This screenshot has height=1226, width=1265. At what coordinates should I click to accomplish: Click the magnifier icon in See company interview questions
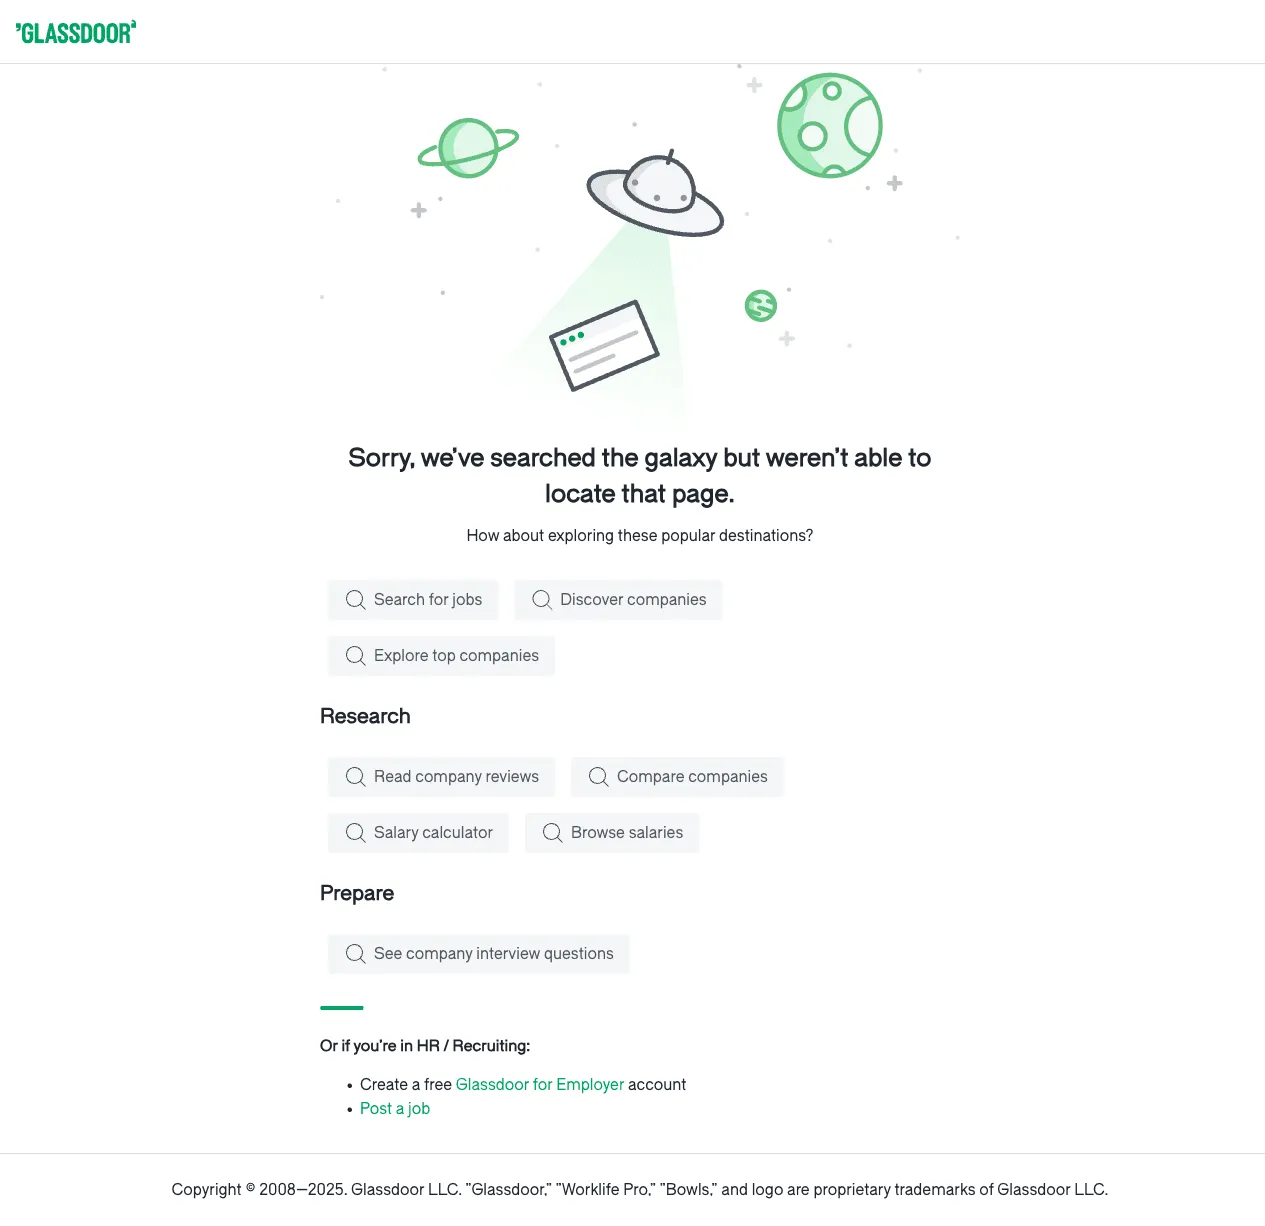click(x=356, y=953)
